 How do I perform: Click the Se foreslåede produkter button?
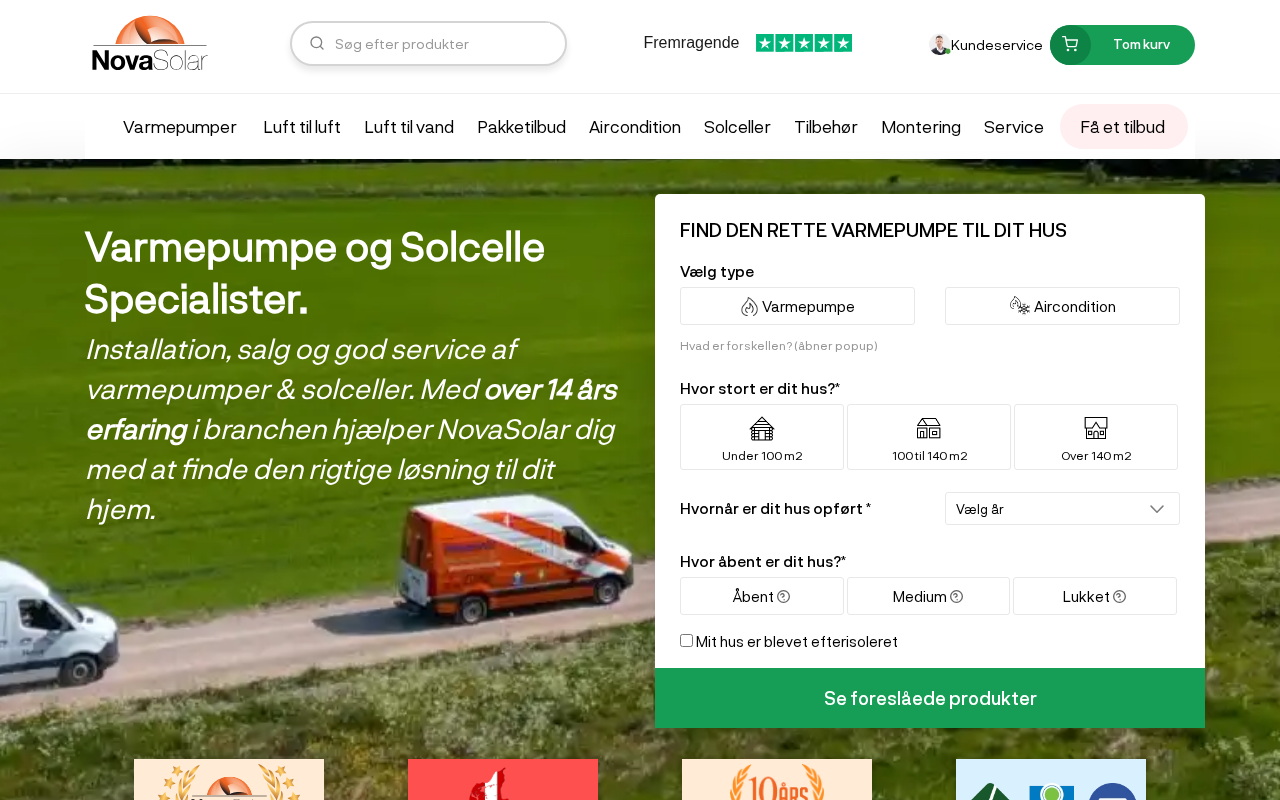tap(930, 698)
